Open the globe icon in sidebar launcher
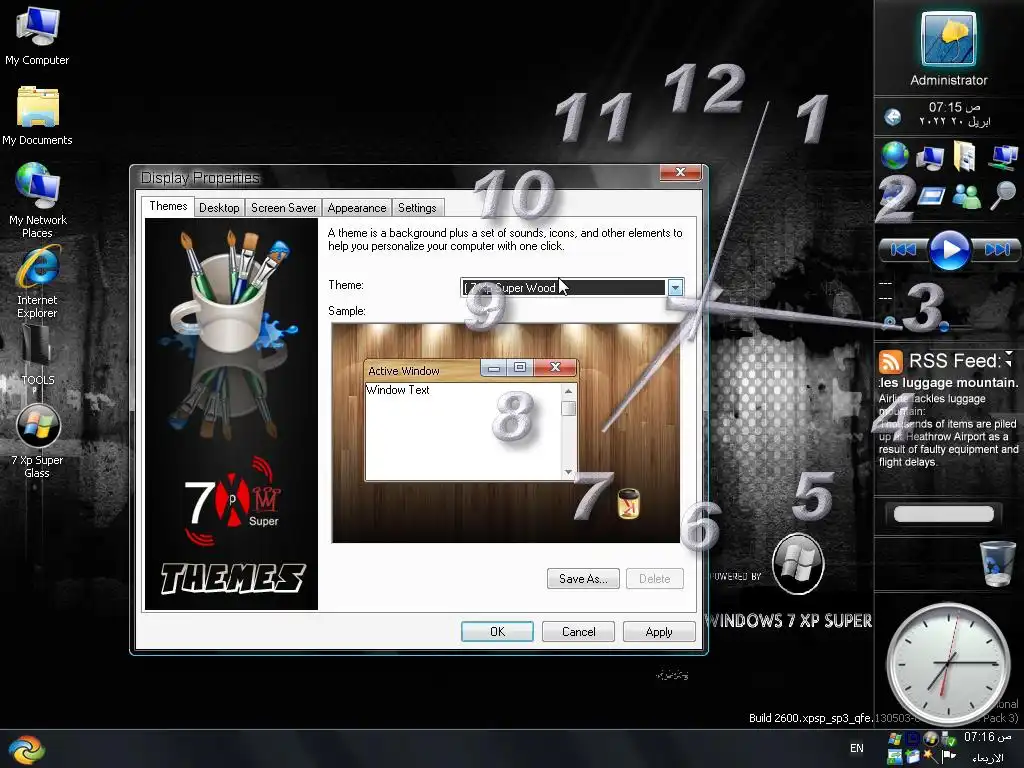1024x768 pixels. [x=895, y=155]
